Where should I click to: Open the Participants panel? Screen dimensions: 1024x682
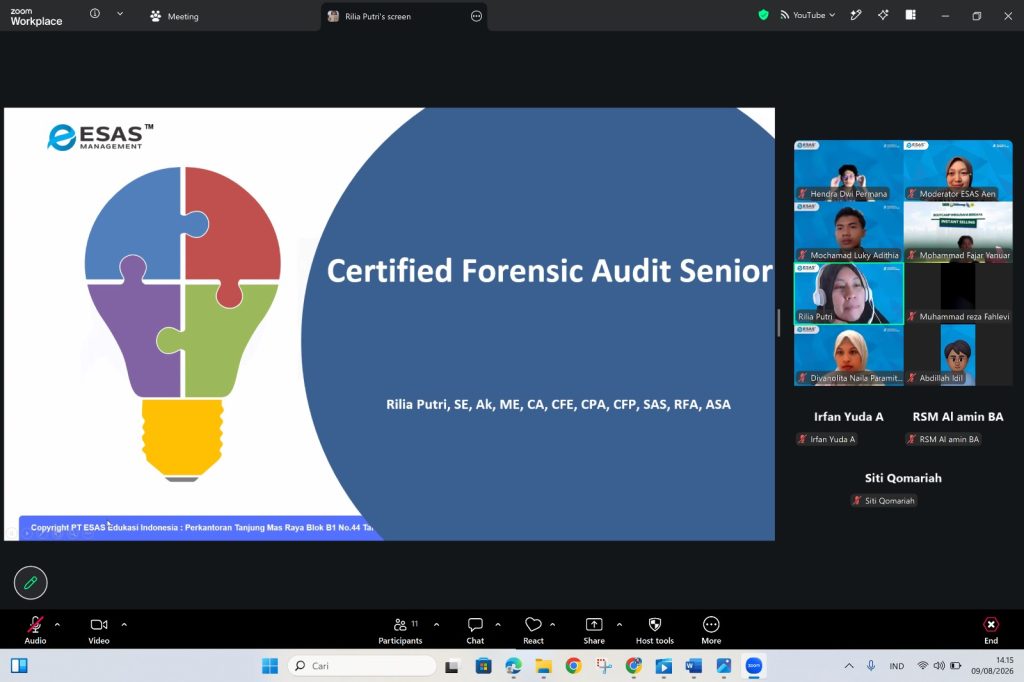[x=400, y=630]
